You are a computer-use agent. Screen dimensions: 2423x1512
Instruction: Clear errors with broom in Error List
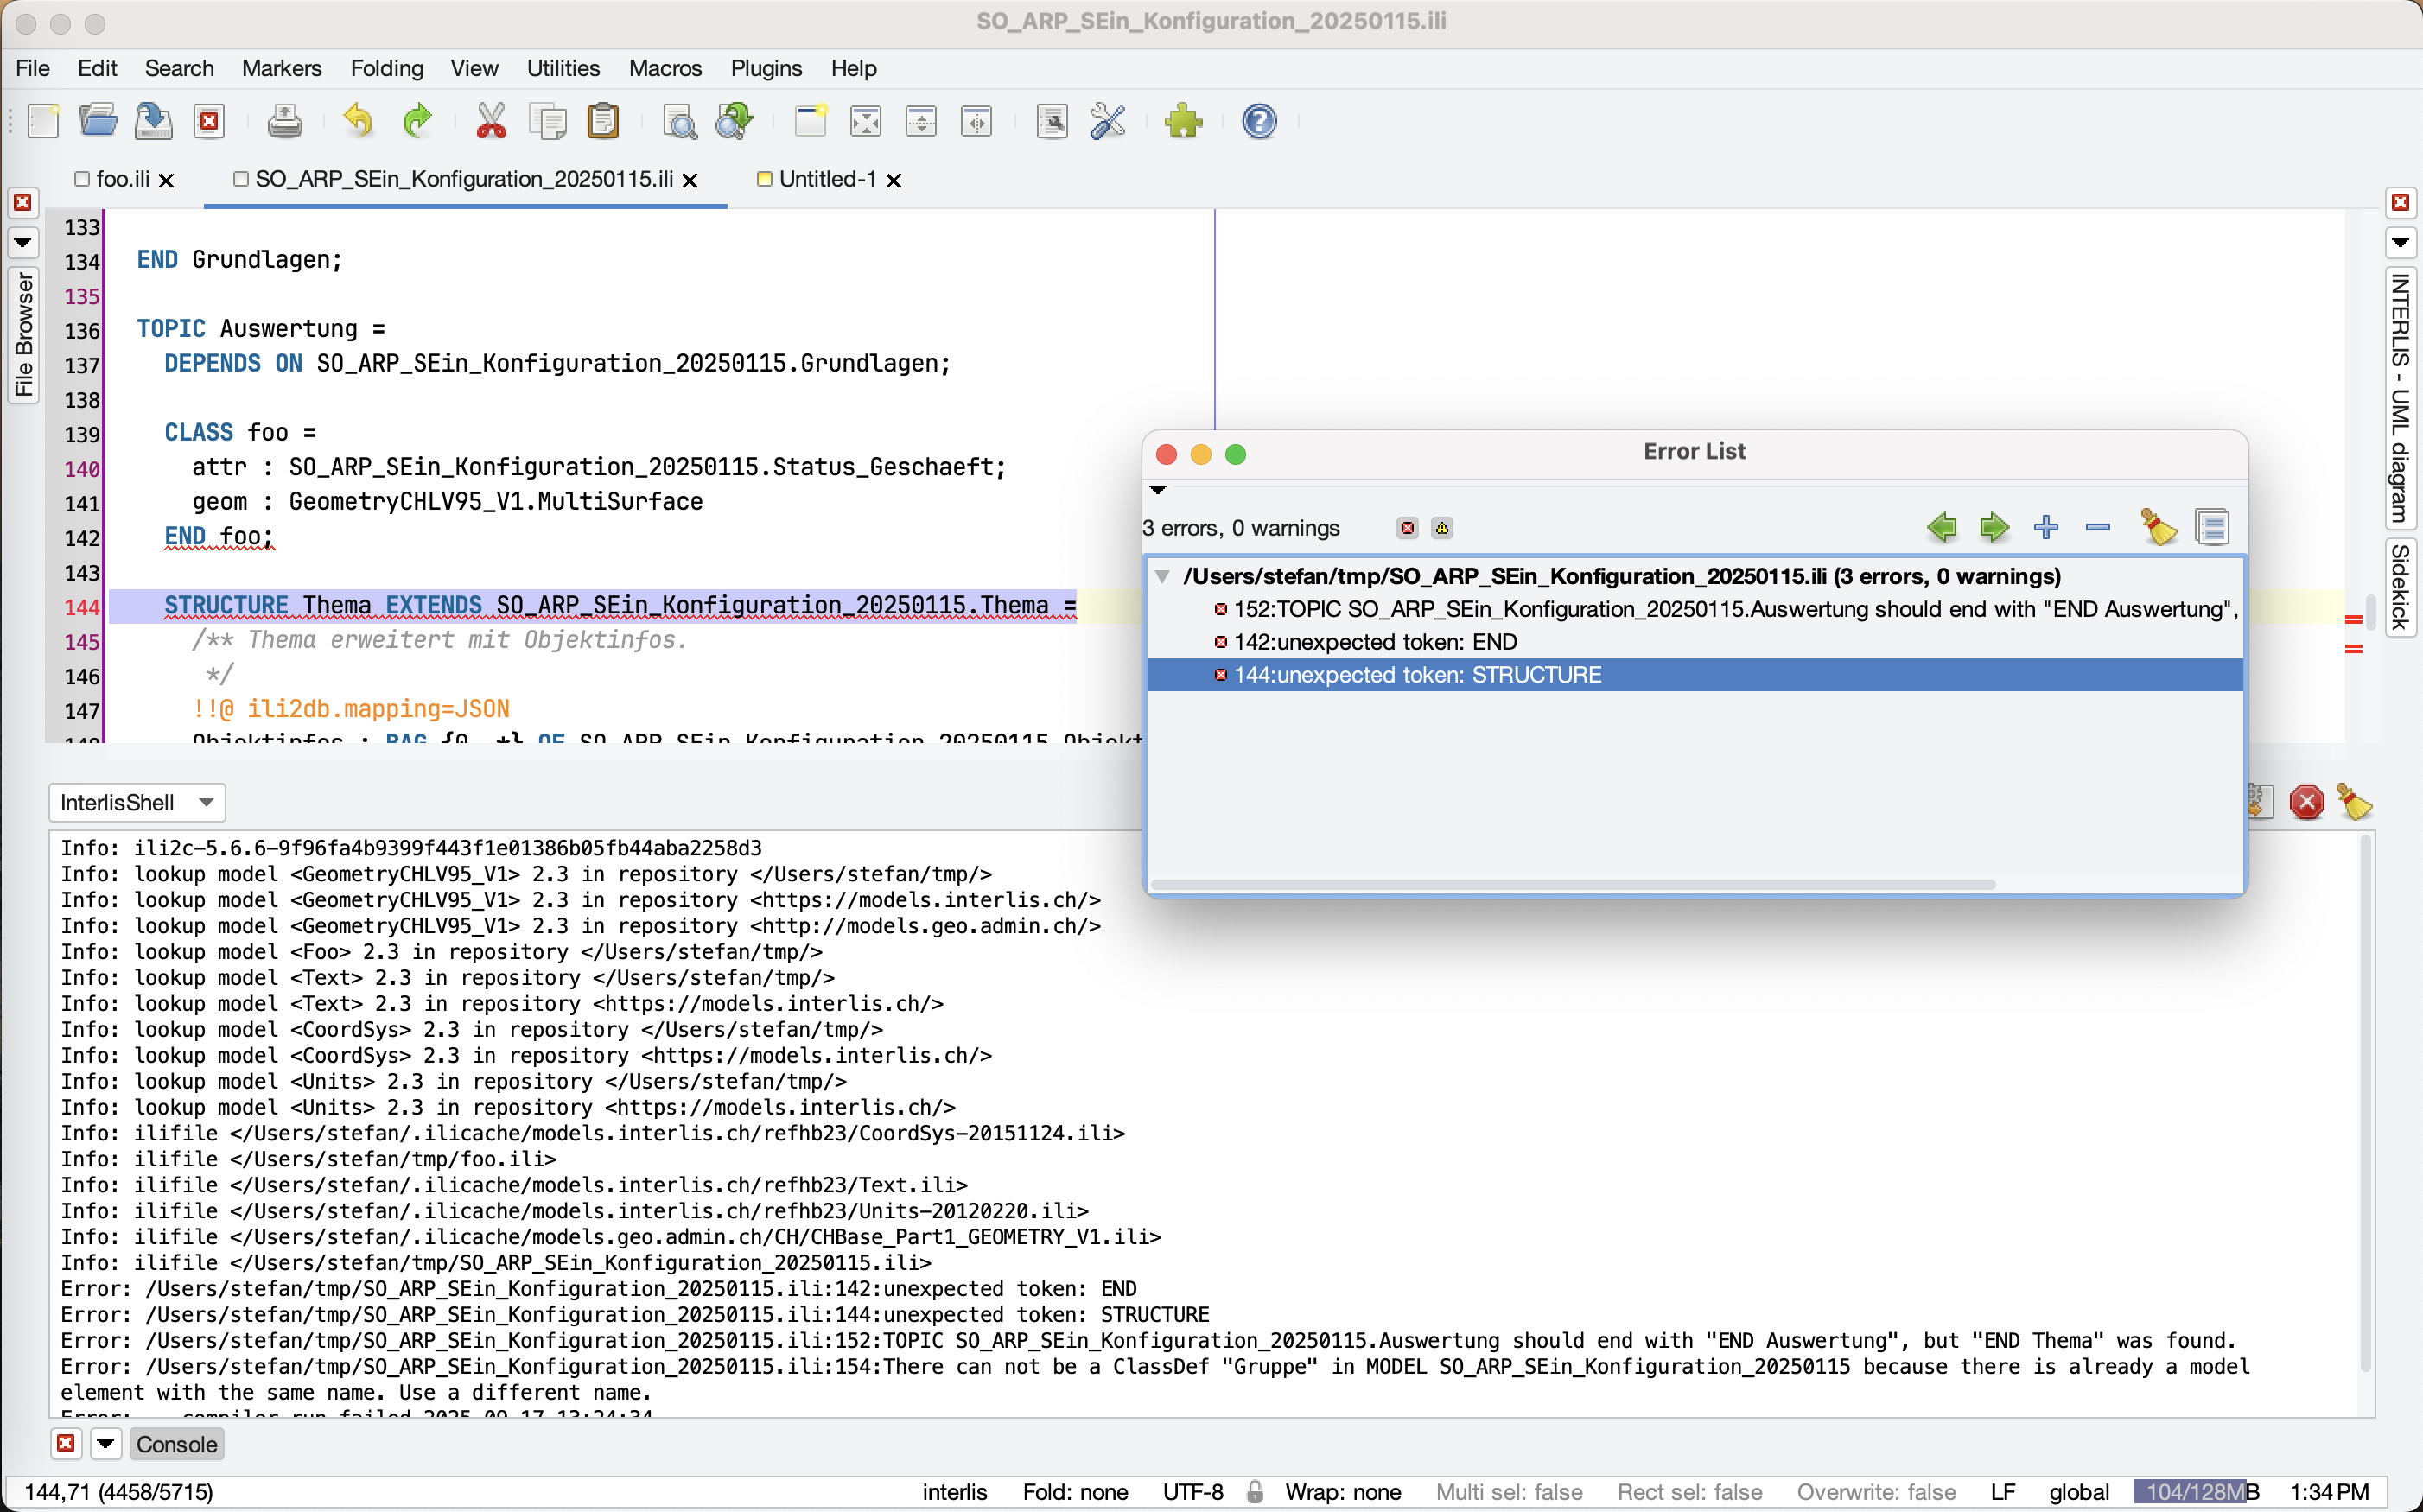[x=2158, y=527]
